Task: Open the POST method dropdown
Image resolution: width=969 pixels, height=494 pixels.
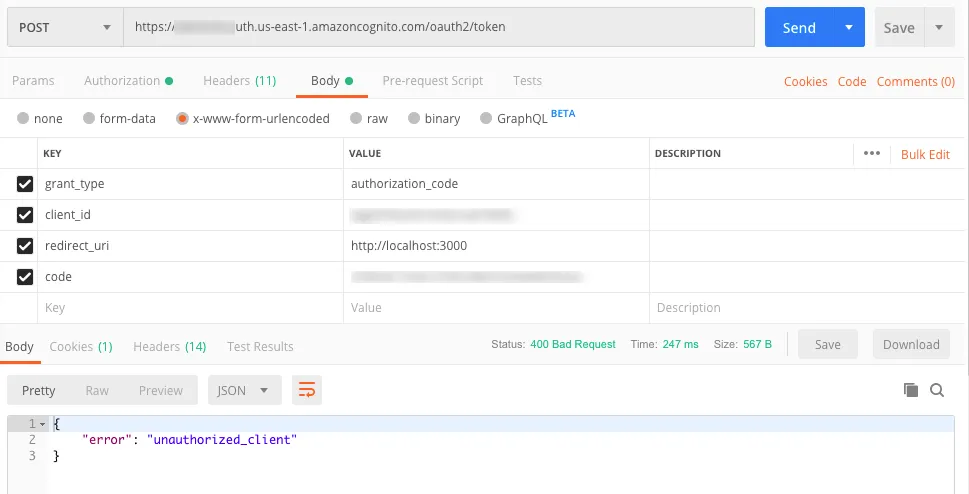Action: [x=64, y=28]
